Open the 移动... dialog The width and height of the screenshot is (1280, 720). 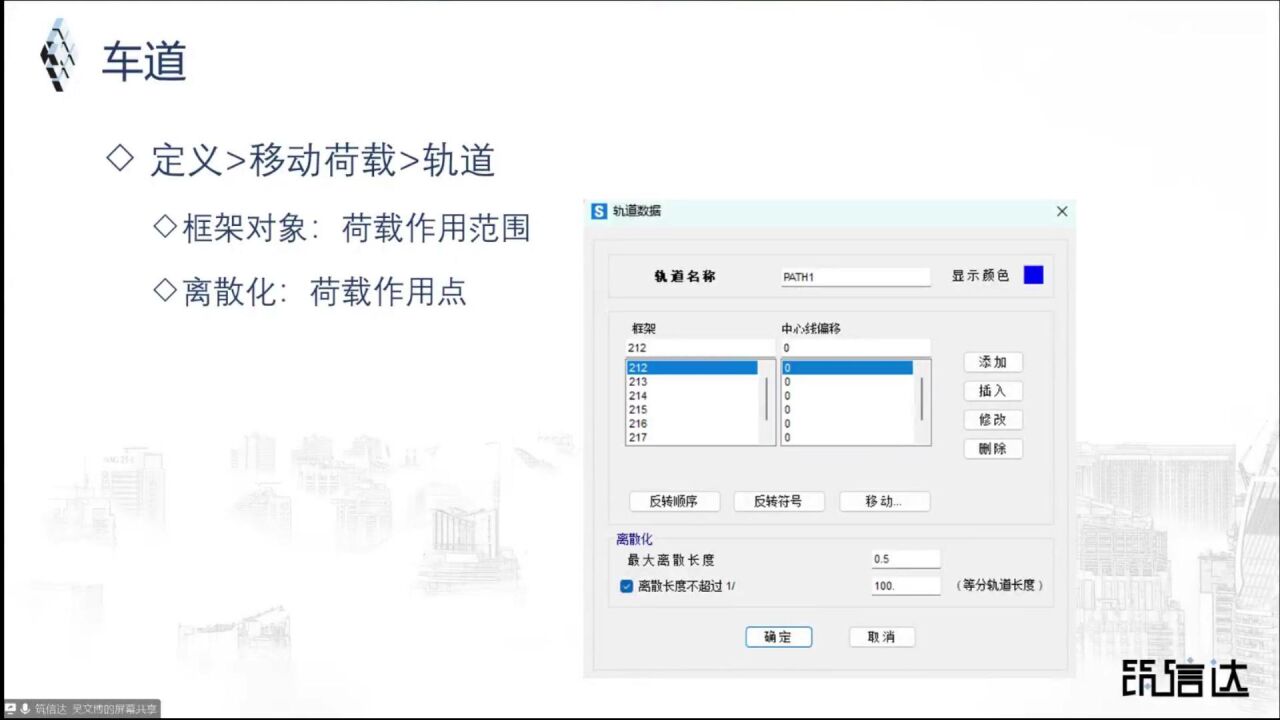883,501
